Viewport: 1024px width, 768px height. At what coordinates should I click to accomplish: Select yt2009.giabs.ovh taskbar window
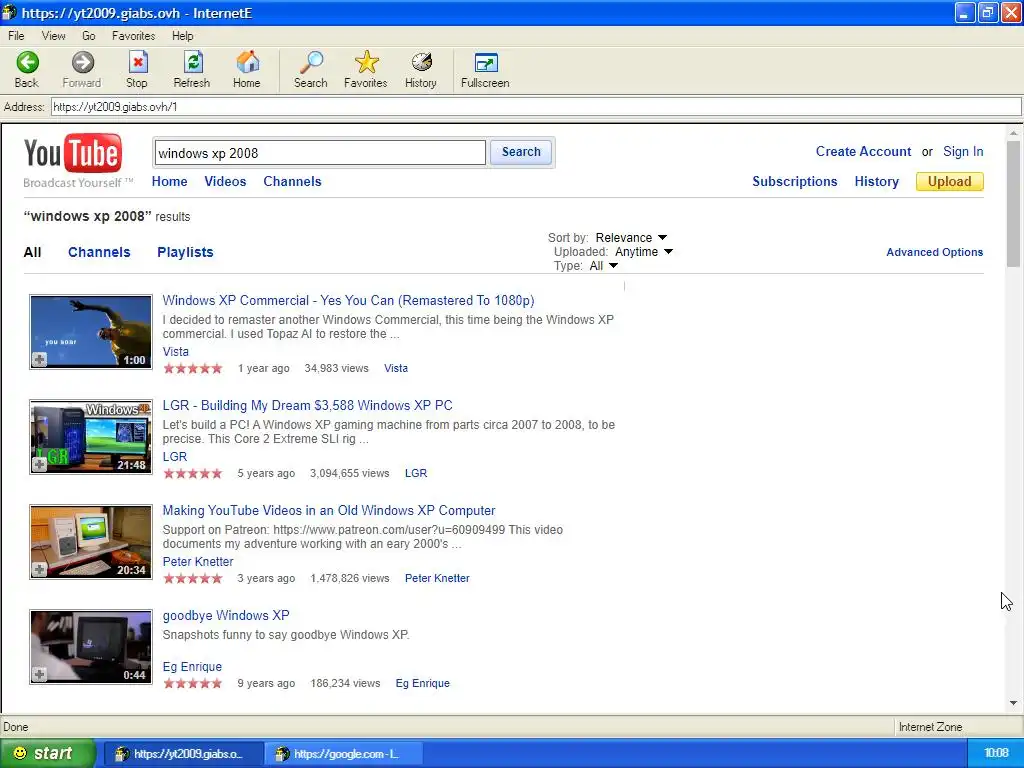tap(185, 754)
